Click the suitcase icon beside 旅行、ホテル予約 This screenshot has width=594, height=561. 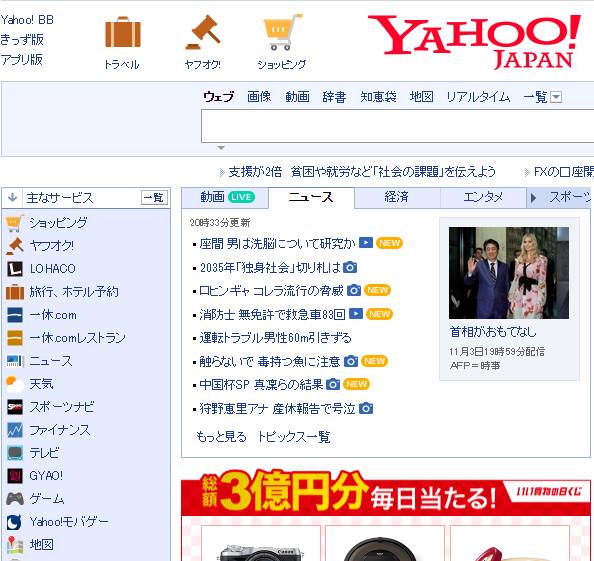point(15,292)
